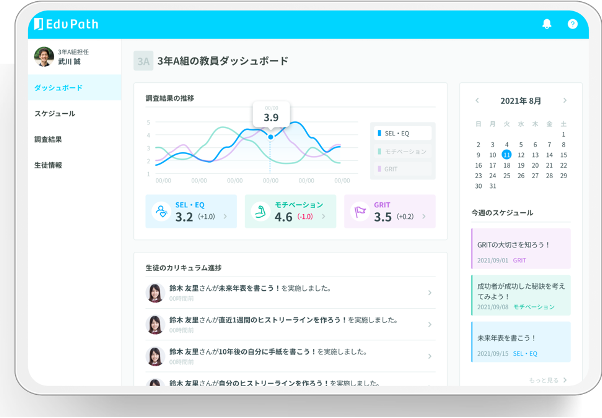
Task: Open the notifications bell icon
Action: coord(547,24)
